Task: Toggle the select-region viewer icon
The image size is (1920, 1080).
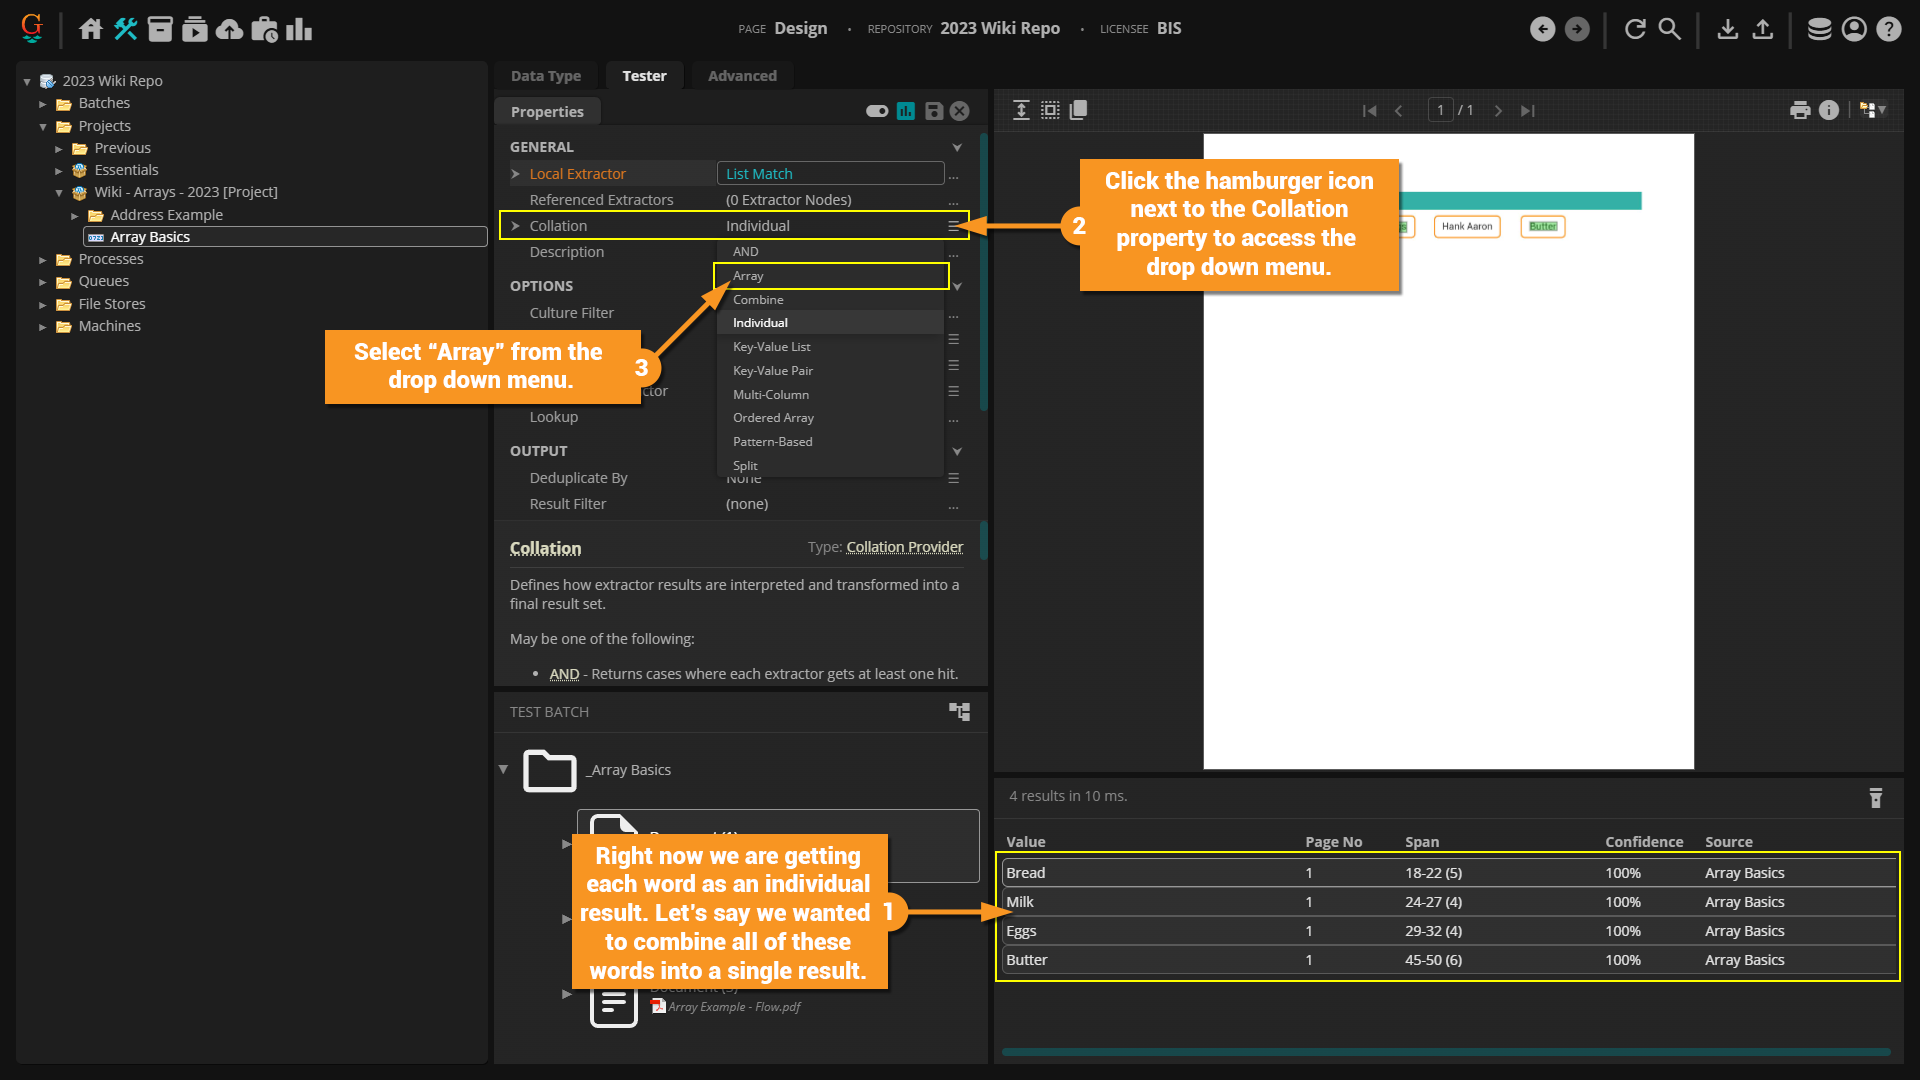Action: [1050, 111]
